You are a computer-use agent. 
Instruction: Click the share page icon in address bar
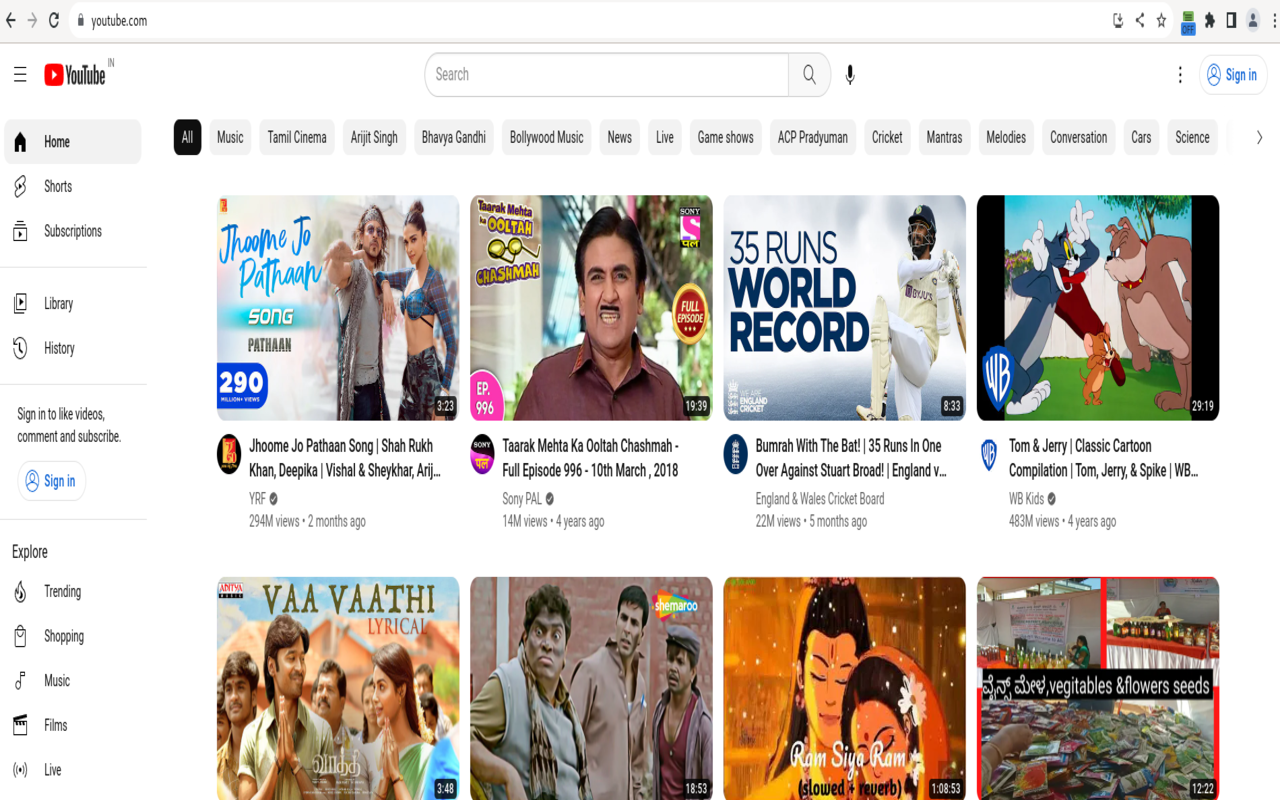tap(1139, 20)
